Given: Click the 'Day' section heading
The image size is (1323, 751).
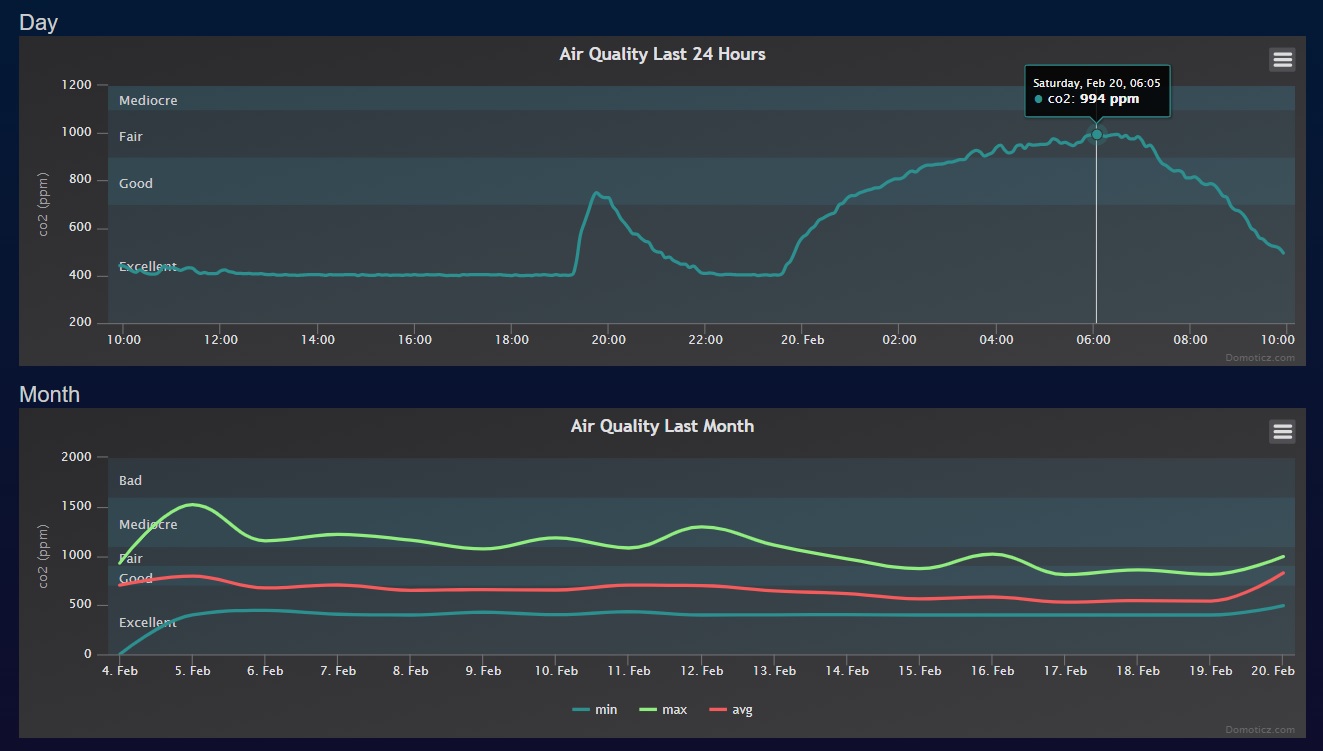Looking at the screenshot, I should pyautogui.click(x=38, y=22).
